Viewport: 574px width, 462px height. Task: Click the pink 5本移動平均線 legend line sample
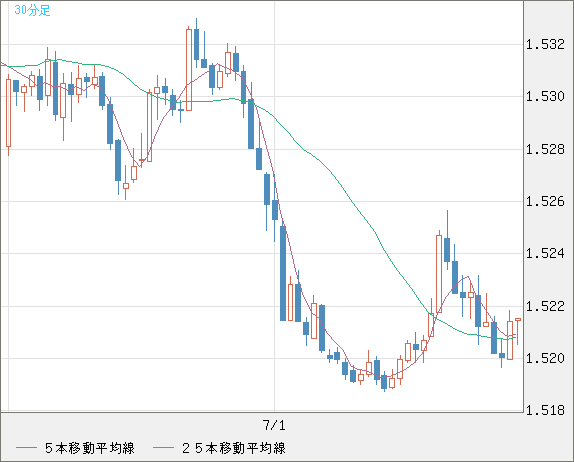(x=26, y=448)
